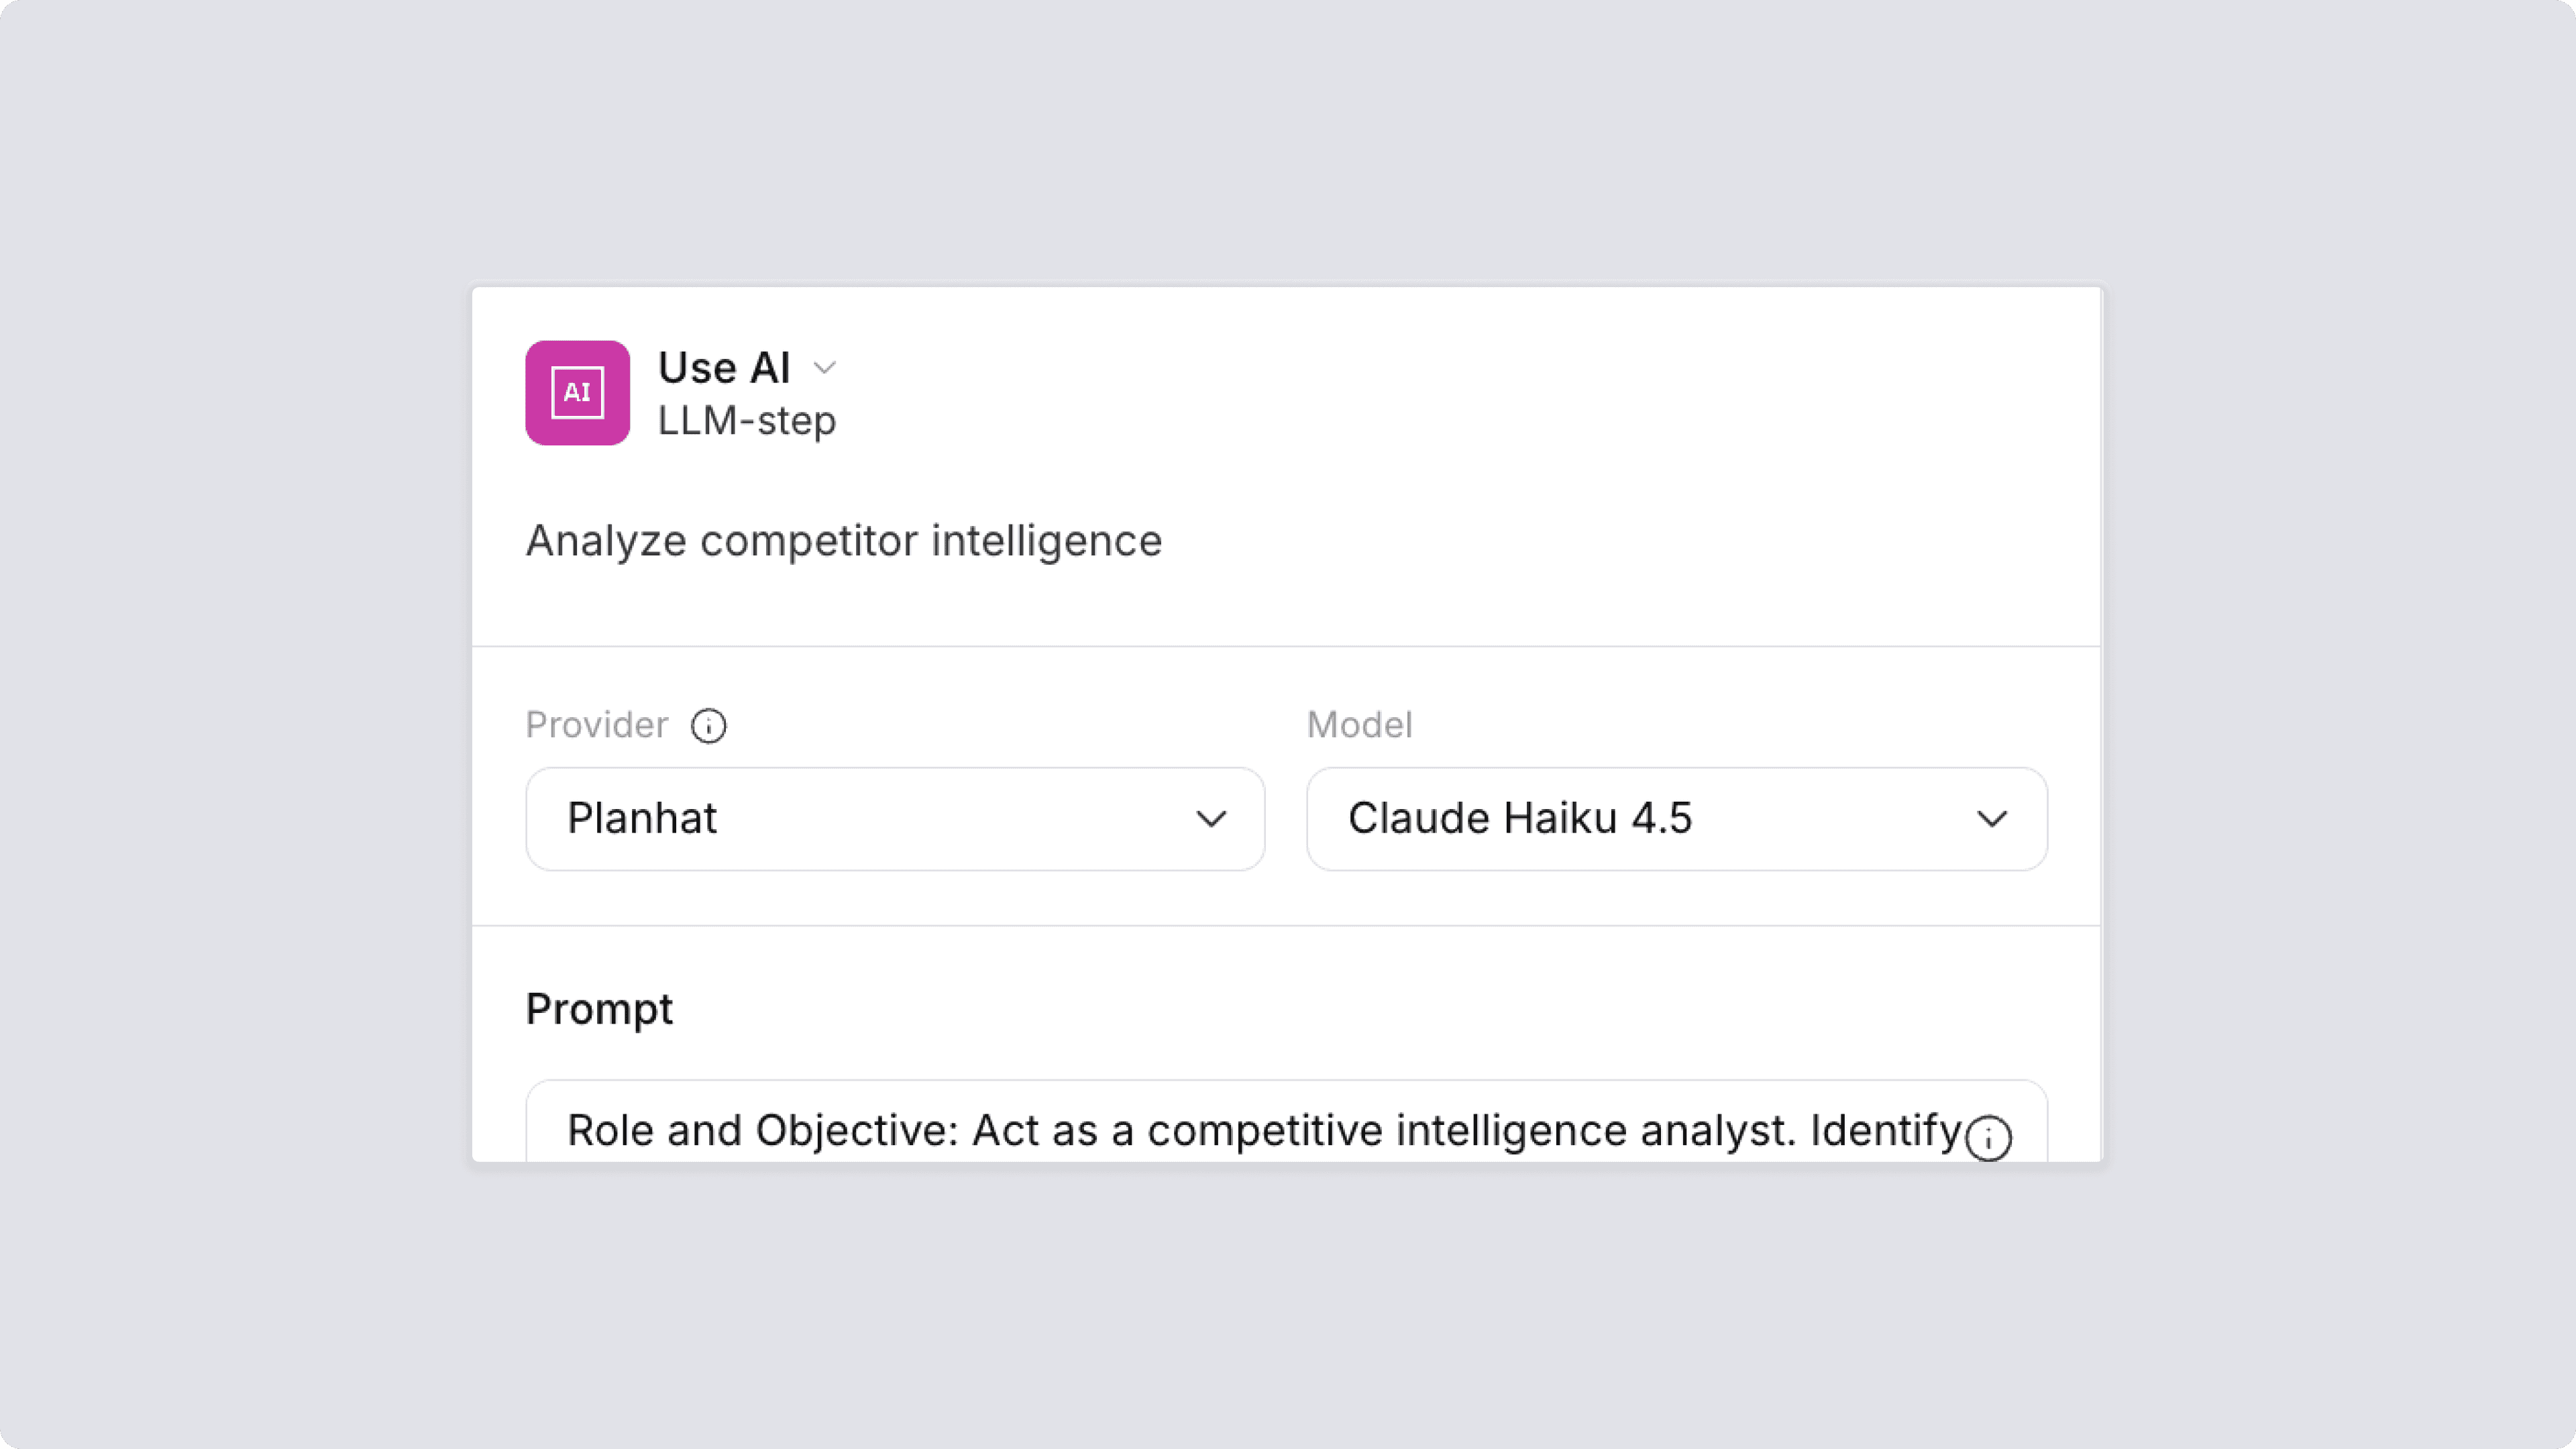Click the LLM-step subtitle text
Viewport: 2576px width, 1449px height.
tap(746, 421)
